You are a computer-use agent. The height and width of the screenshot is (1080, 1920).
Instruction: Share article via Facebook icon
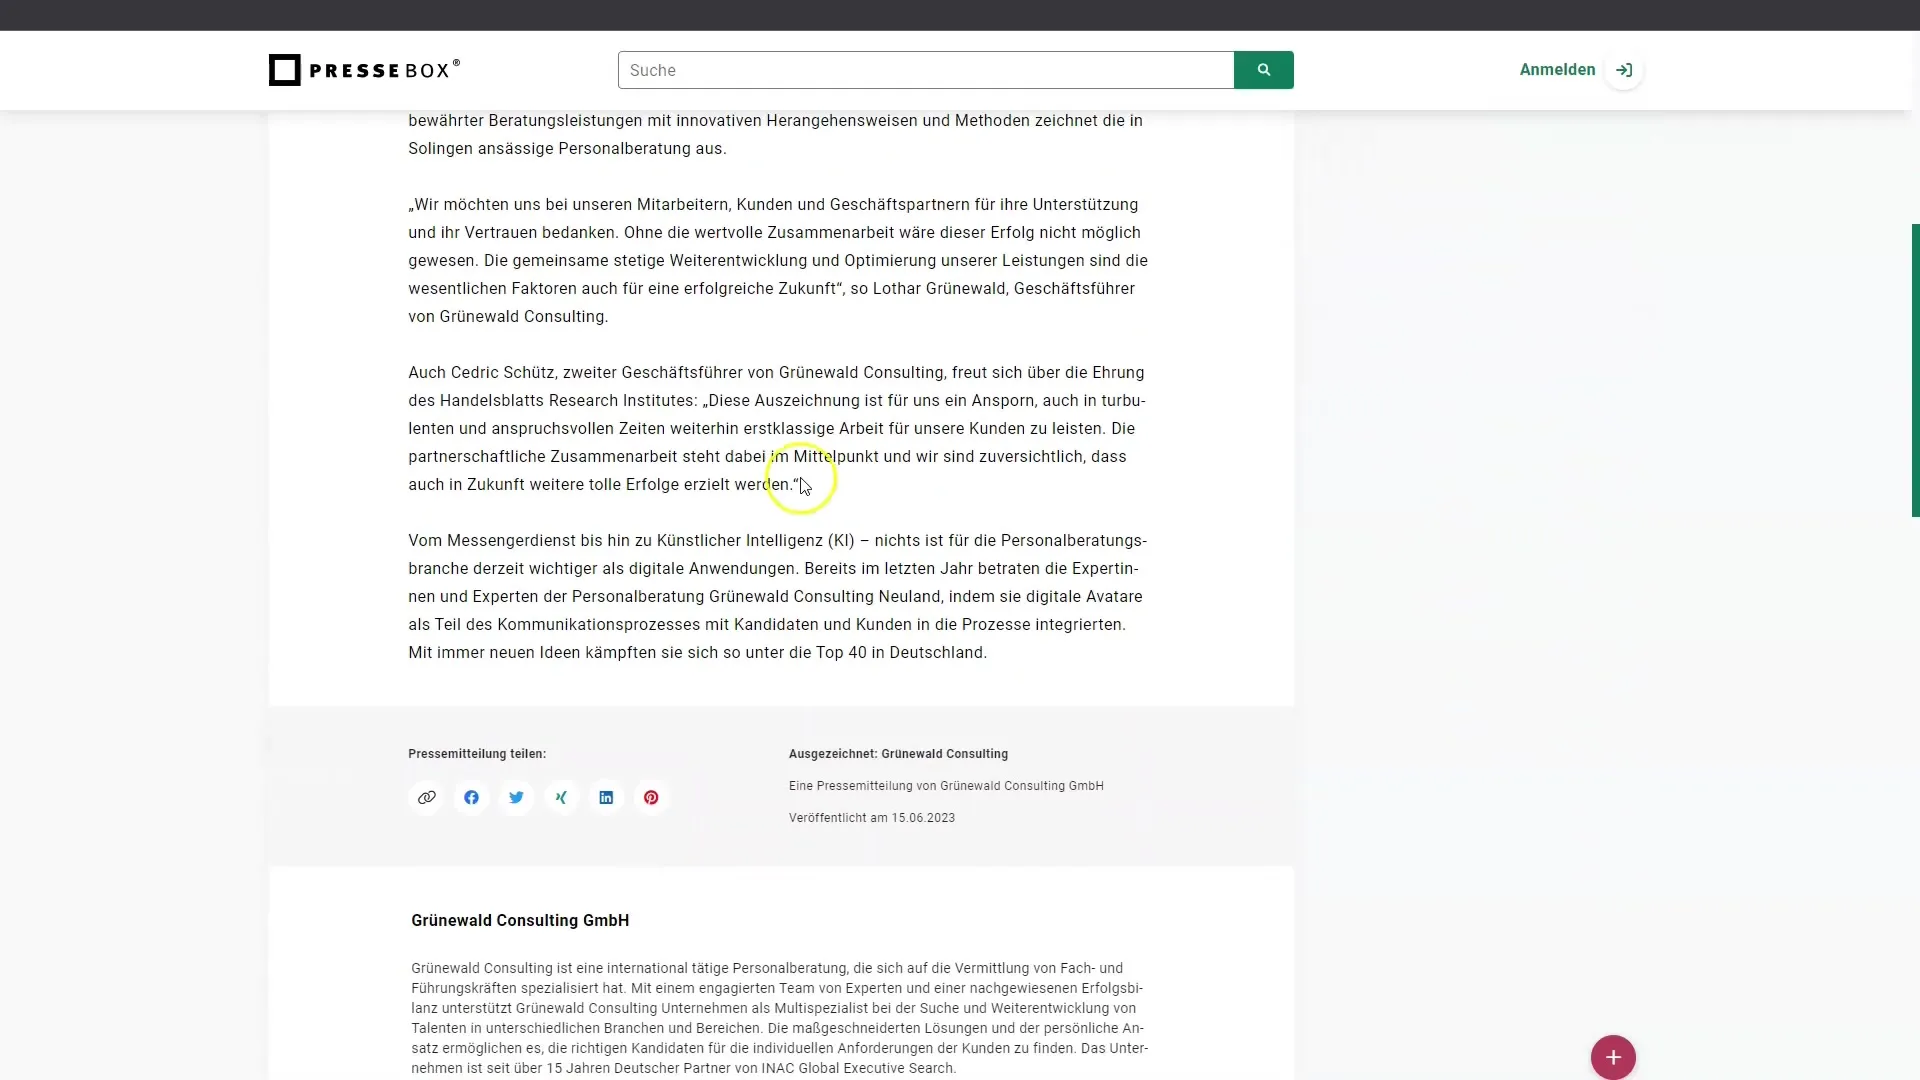click(x=472, y=798)
